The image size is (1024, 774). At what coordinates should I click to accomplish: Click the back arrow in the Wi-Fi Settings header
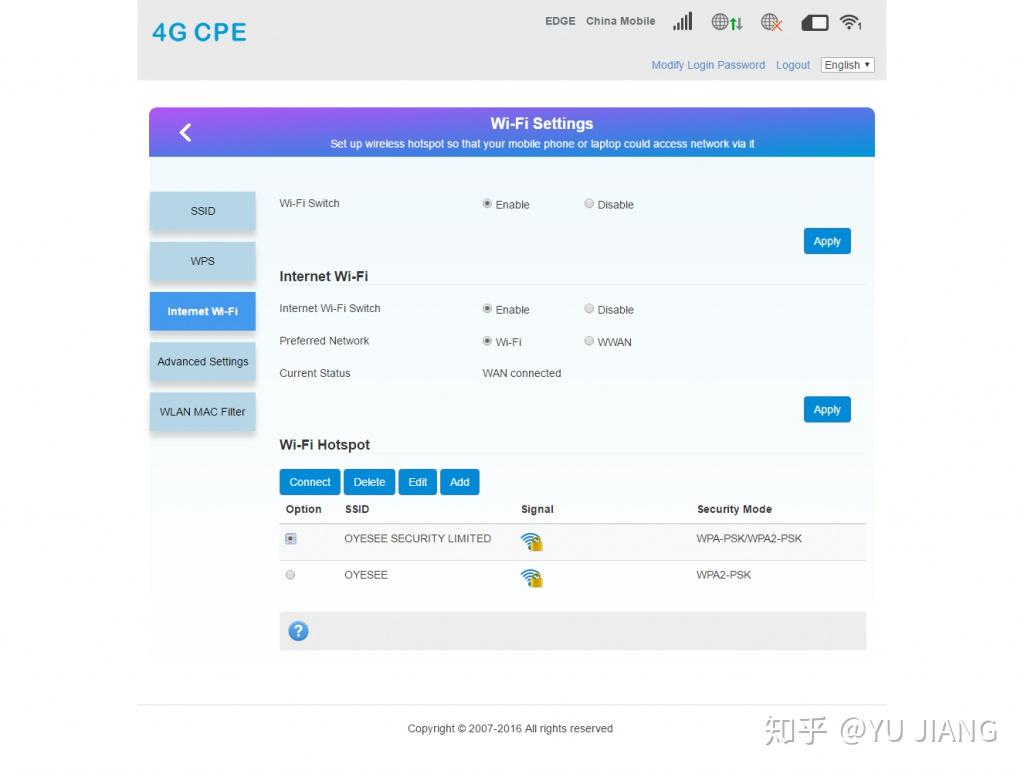point(185,131)
